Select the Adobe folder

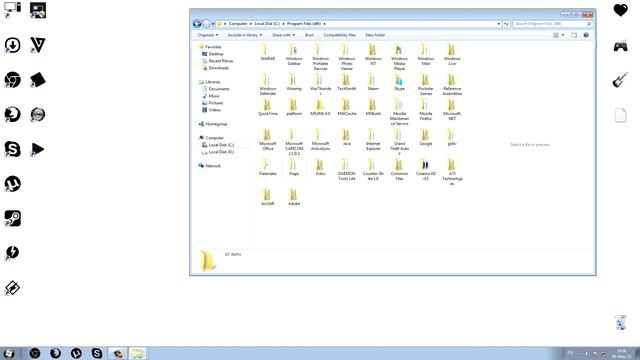[294, 197]
